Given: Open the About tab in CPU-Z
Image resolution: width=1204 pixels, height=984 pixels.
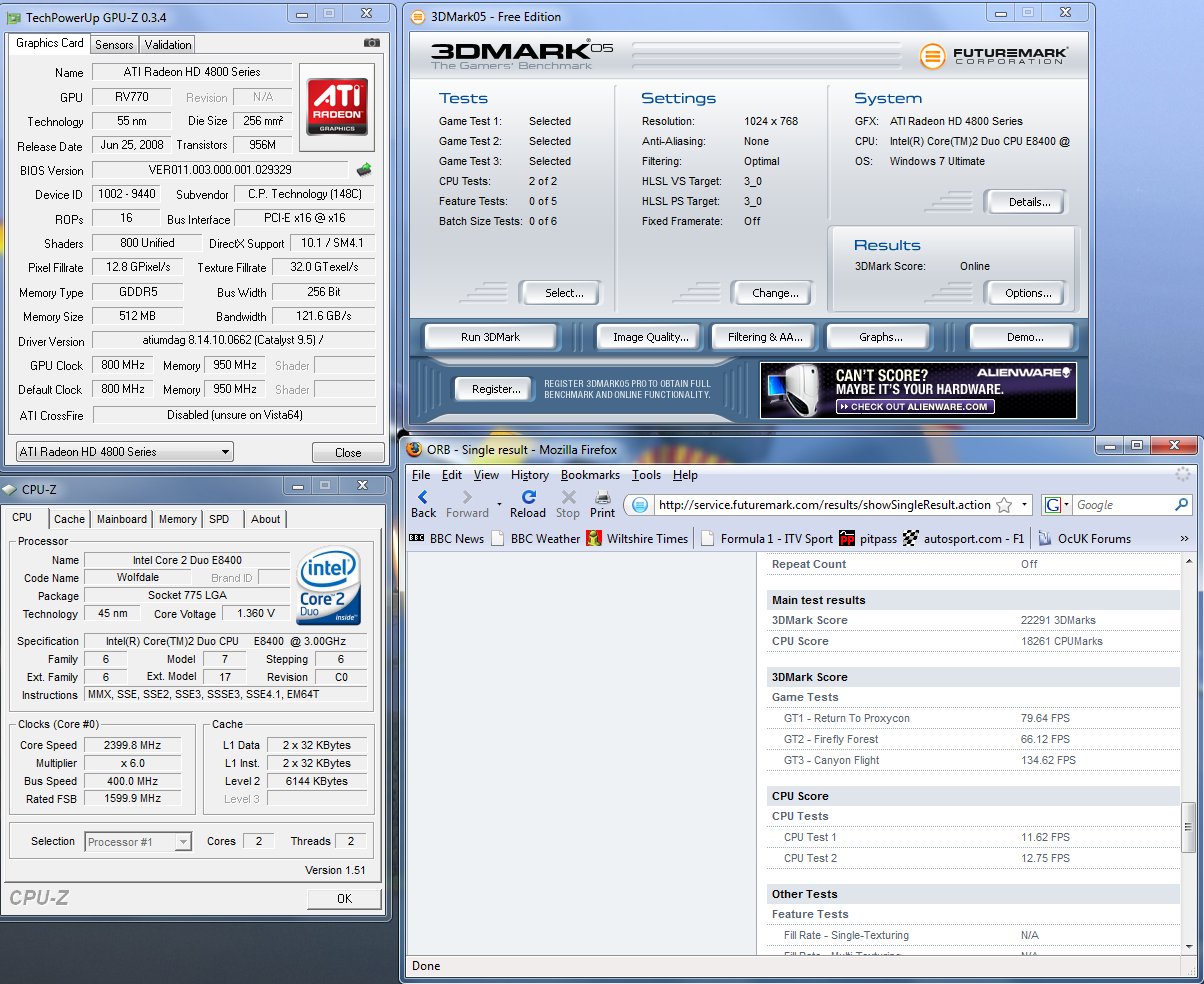Looking at the screenshot, I should point(265,519).
